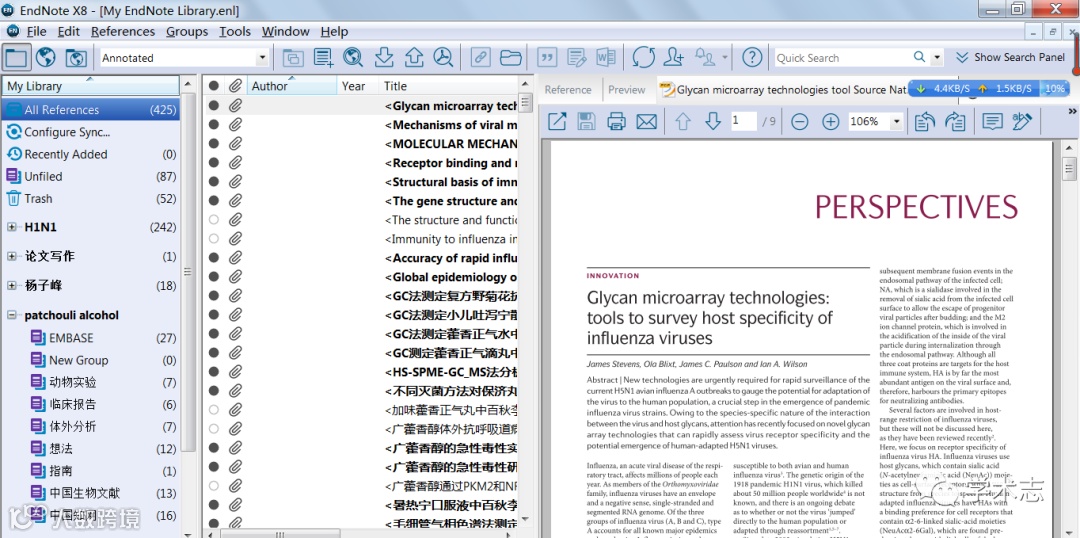Open PDF in external viewer icon
The image size is (1080, 538).
pyautogui.click(x=557, y=122)
